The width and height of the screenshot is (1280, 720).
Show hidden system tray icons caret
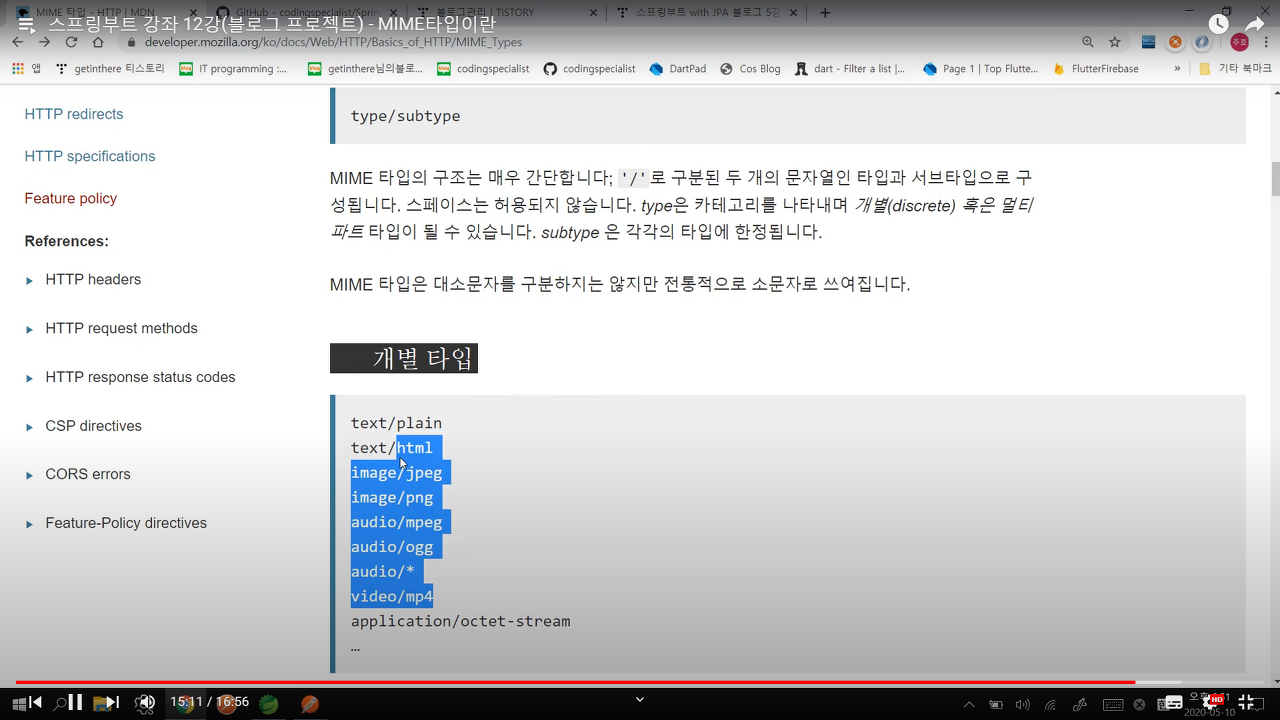(x=969, y=705)
